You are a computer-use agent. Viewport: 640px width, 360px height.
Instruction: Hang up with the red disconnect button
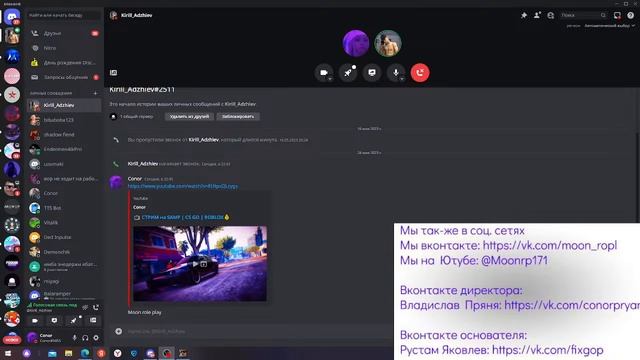point(420,73)
